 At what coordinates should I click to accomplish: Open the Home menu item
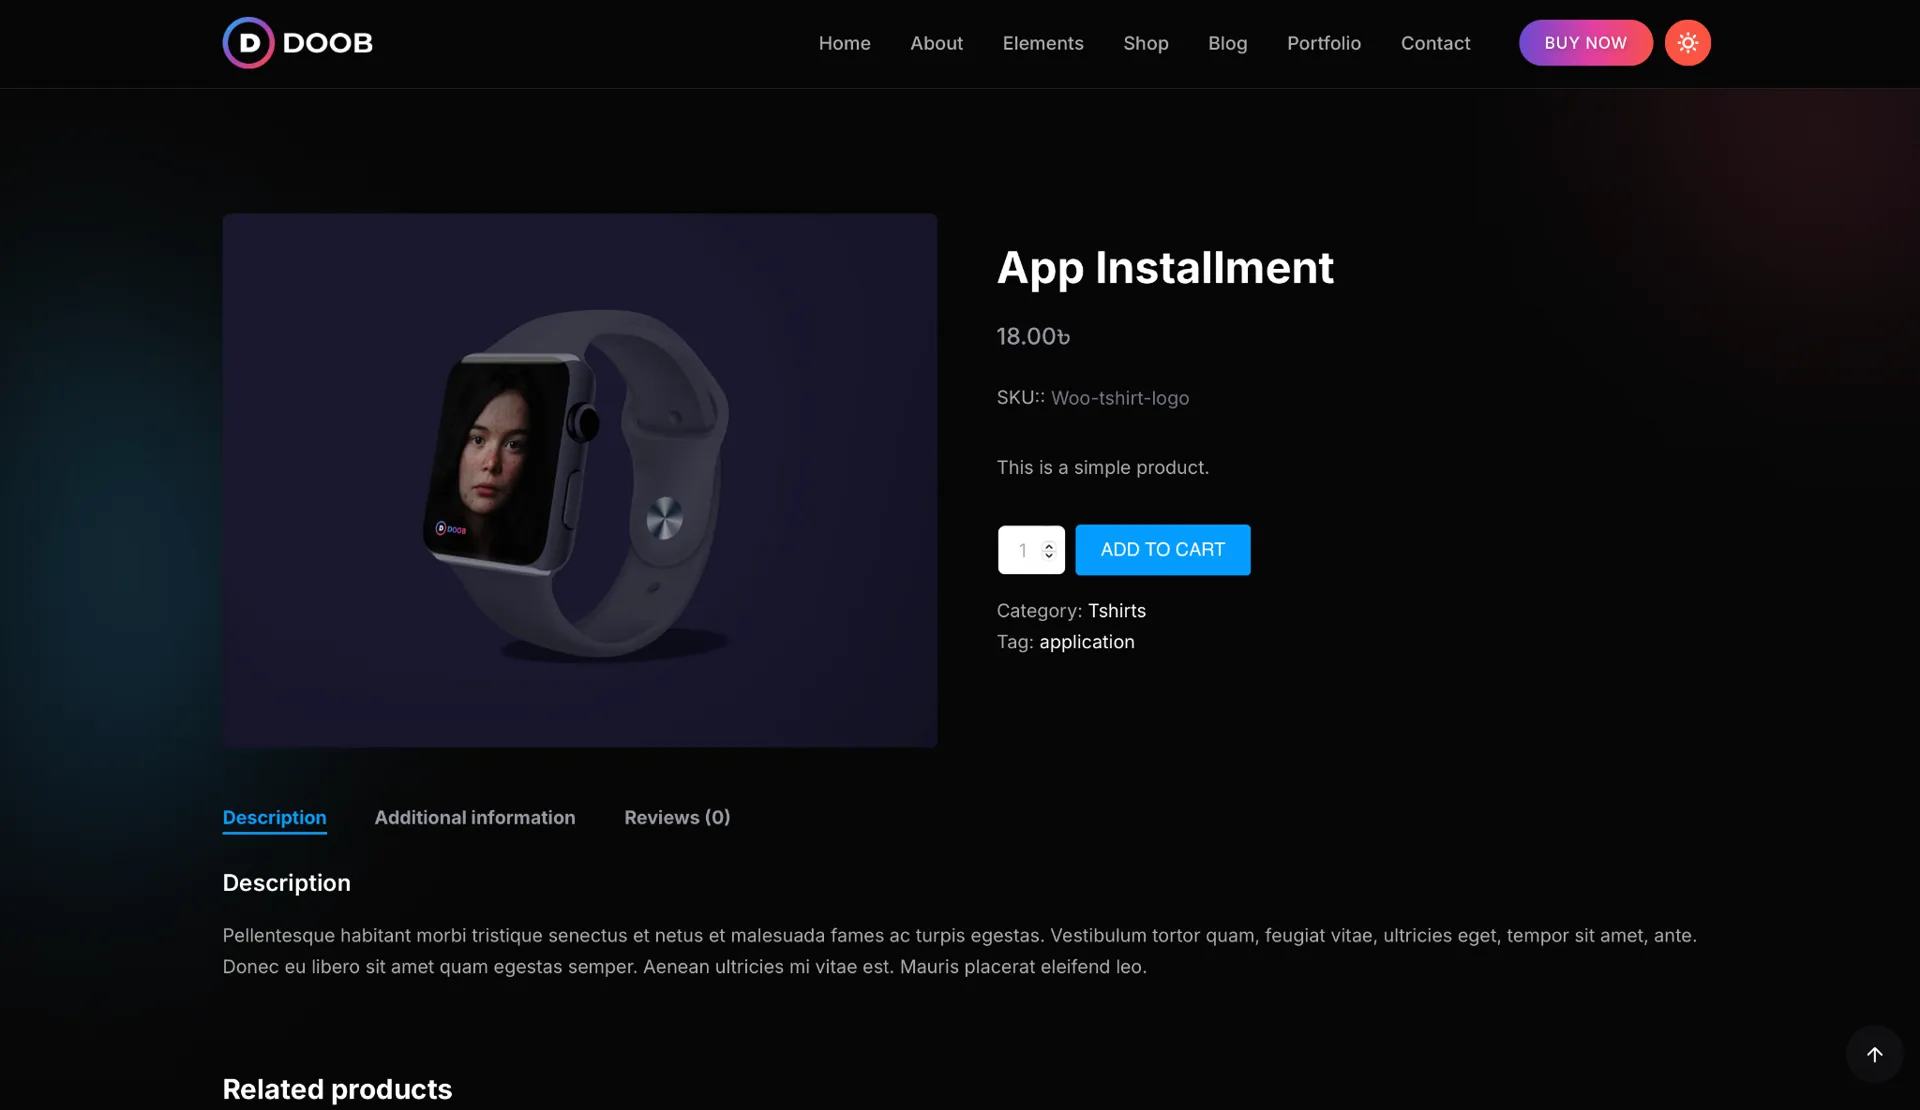(x=844, y=43)
